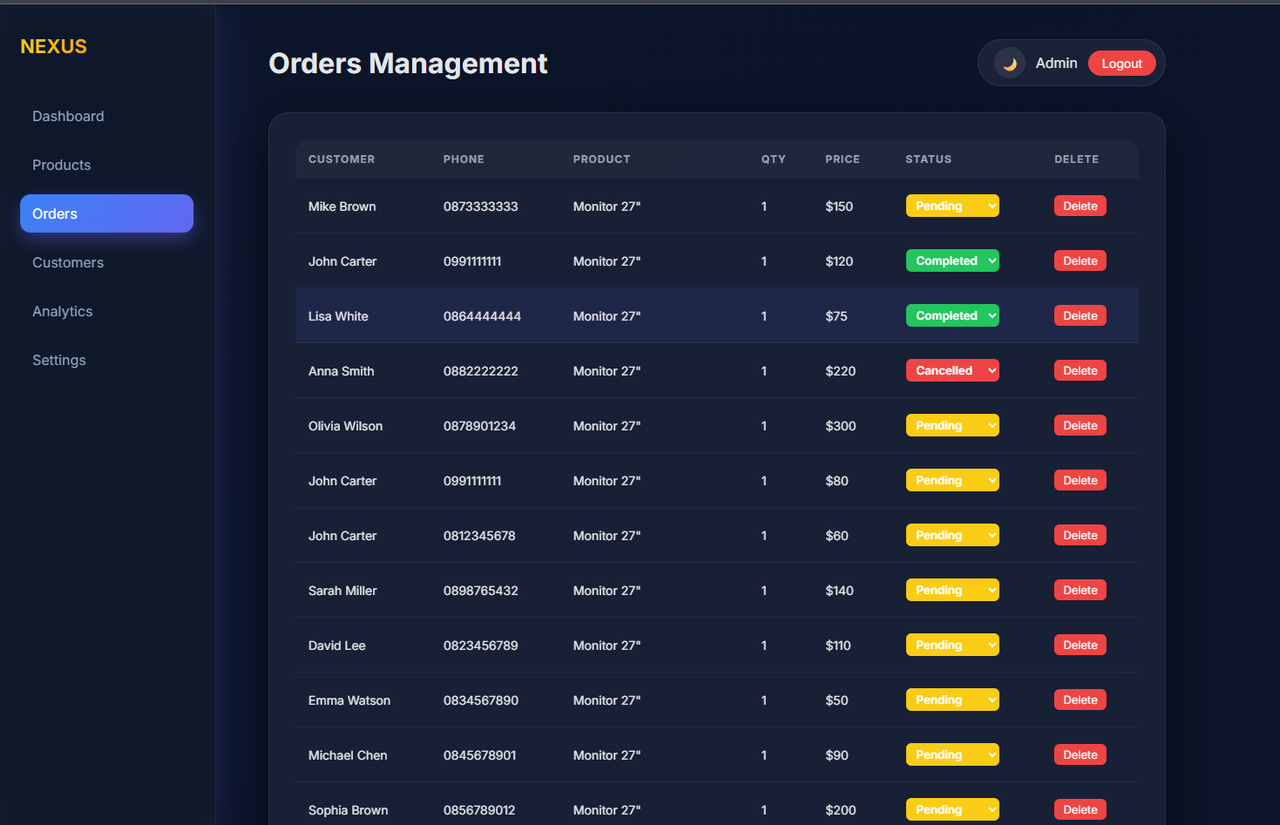
Task: Click the PRODUCT column header
Action: (602, 159)
